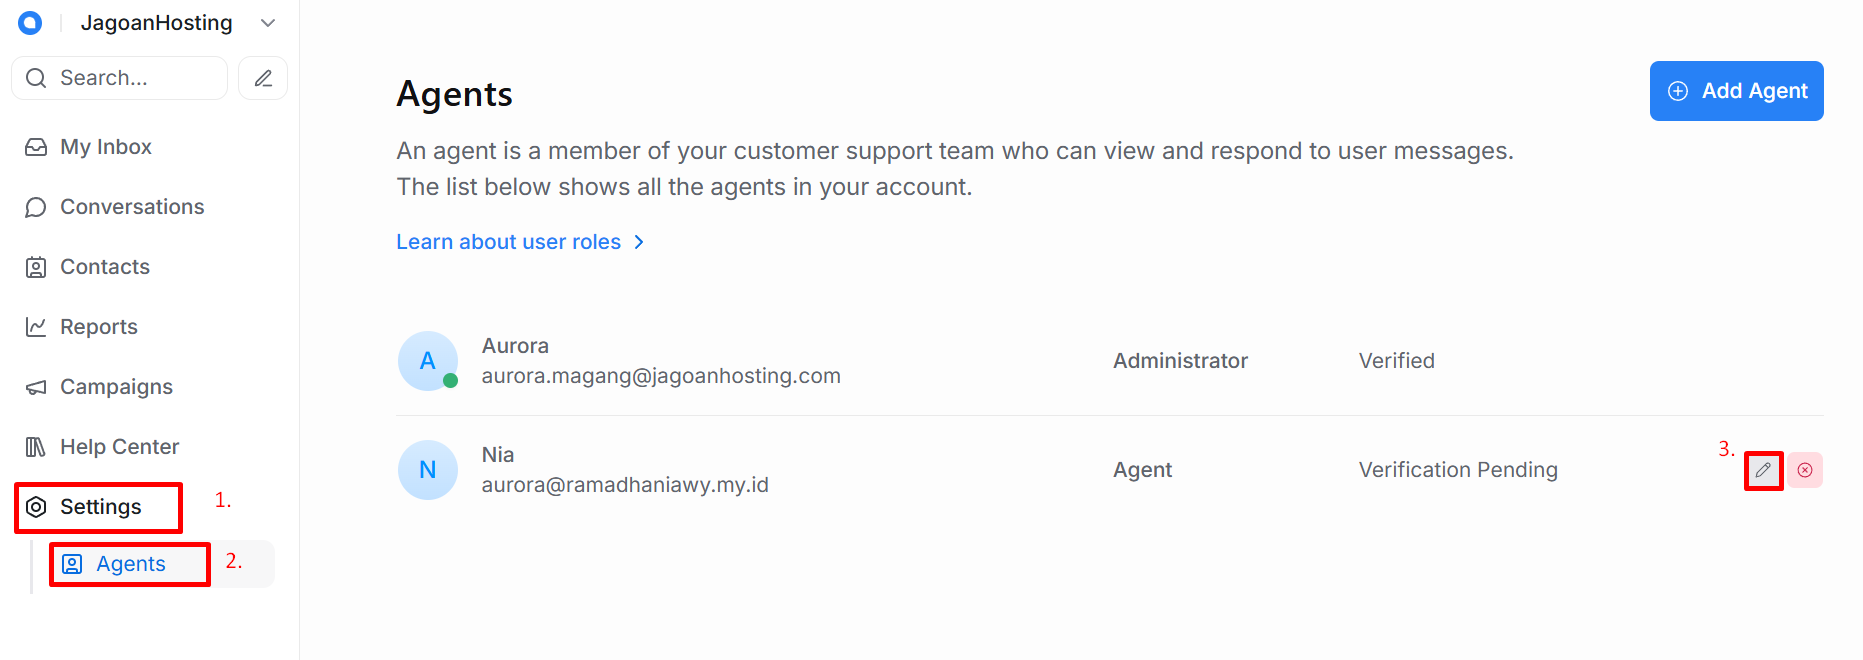Open the Help Center section
The image size is (1863, 660).
119,447
